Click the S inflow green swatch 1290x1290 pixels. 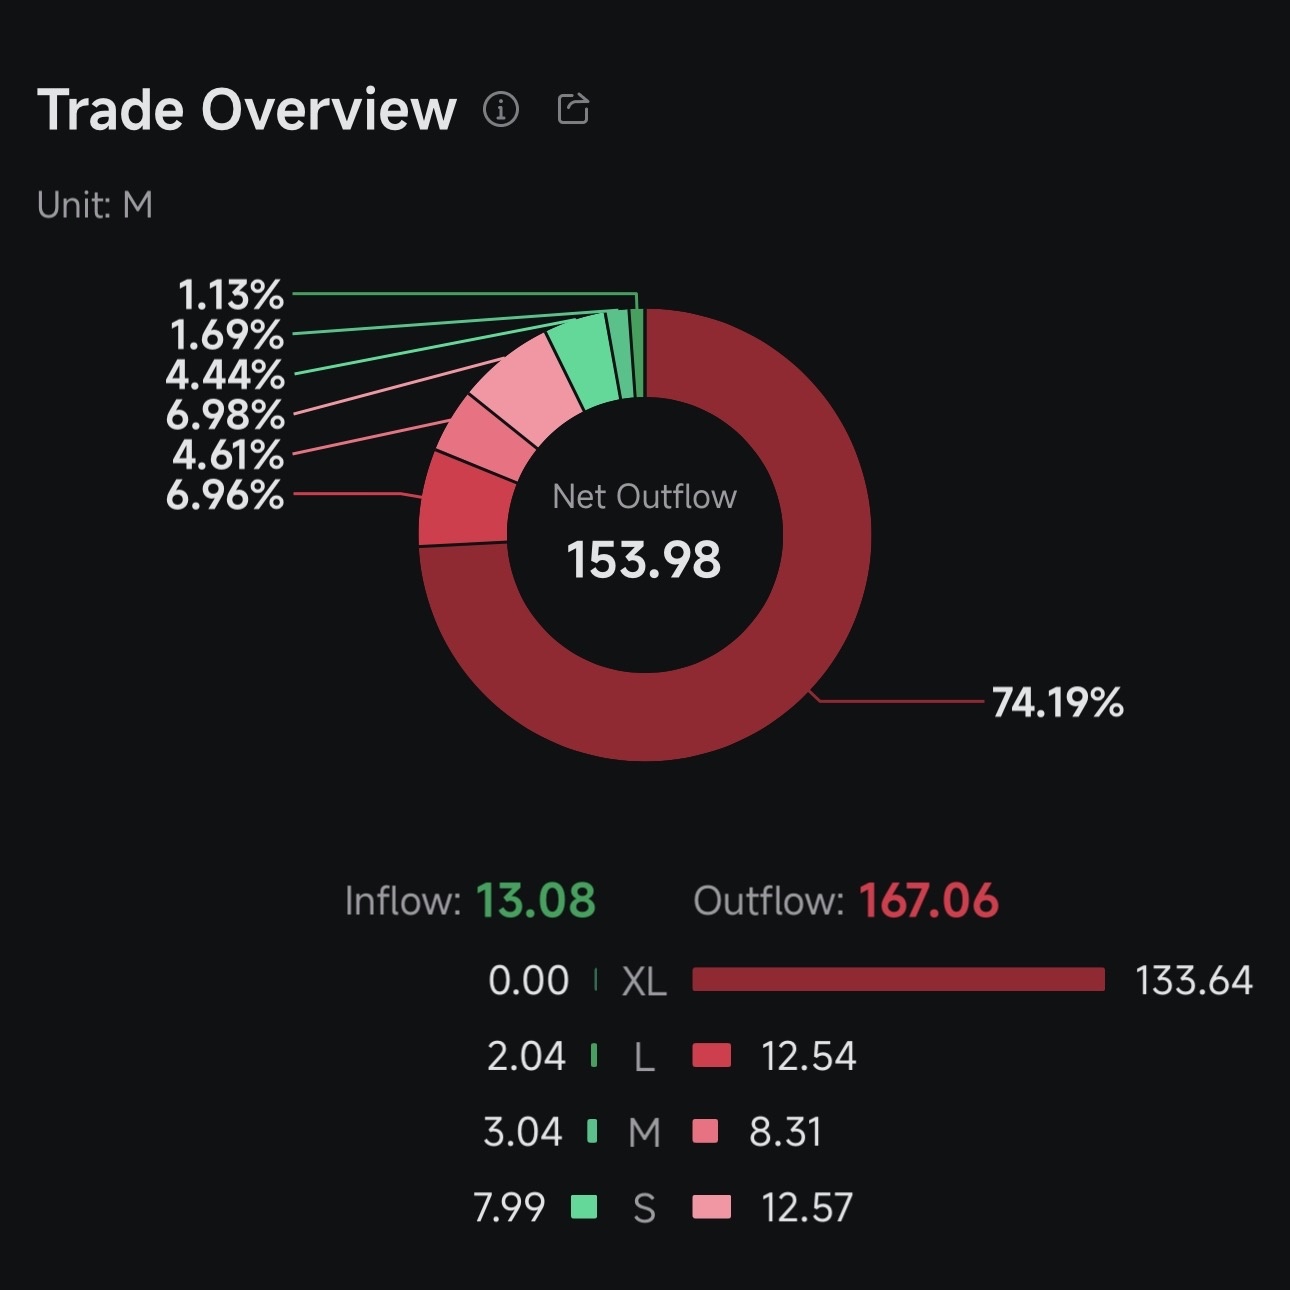[x=584, y=1207]
